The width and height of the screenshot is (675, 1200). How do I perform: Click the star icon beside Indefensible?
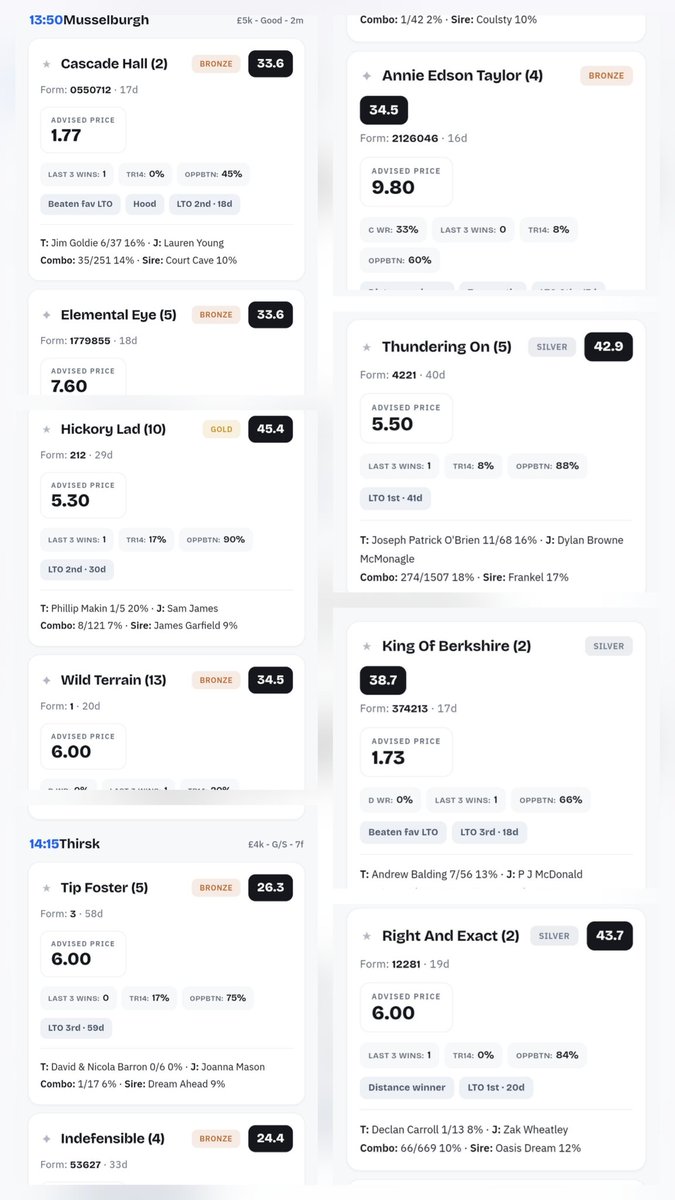click(x=46, y=1138)
